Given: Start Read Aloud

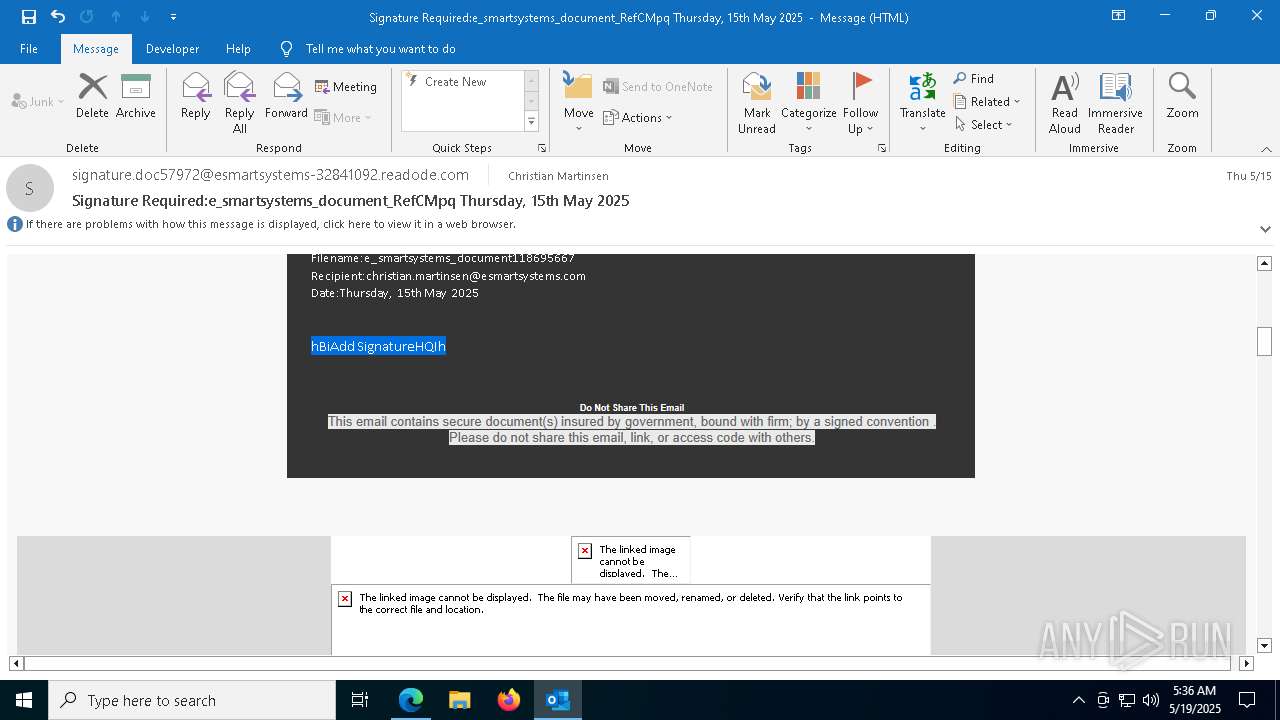Looking at the screenshot, I should [1065, 103].
